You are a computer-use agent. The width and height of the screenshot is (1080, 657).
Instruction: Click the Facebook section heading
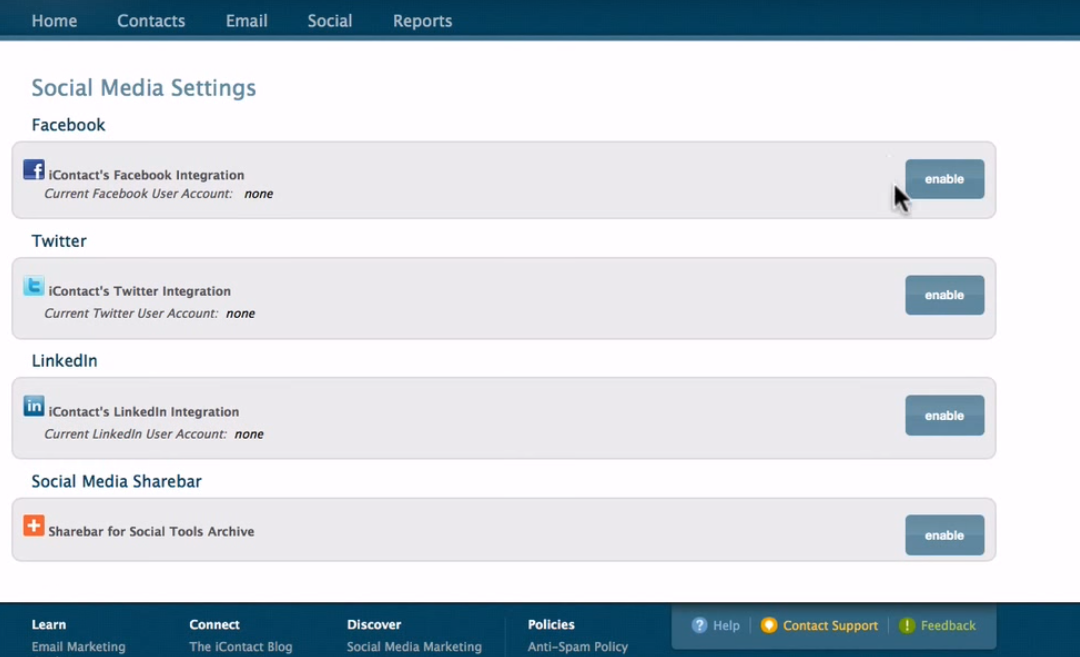click(x=68, y=125)
